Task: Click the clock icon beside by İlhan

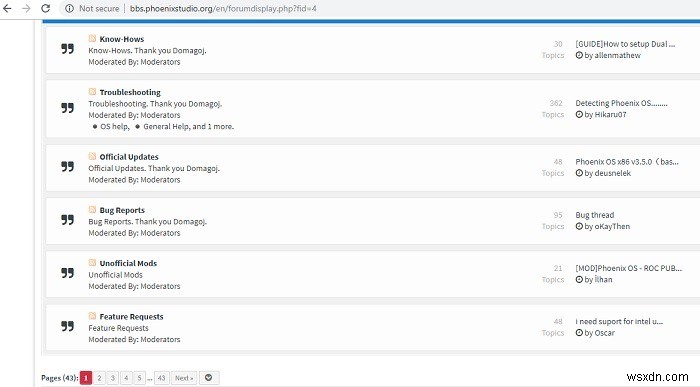Action: [579, 279]
